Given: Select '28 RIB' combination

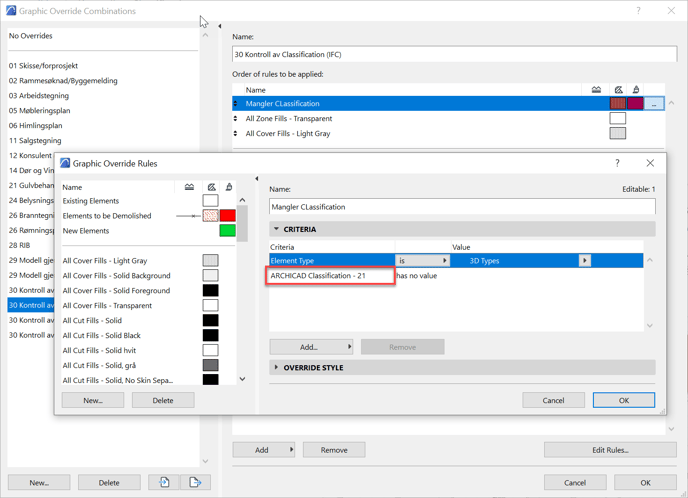Looking at the screenshot, I should (x=31, y=245).
